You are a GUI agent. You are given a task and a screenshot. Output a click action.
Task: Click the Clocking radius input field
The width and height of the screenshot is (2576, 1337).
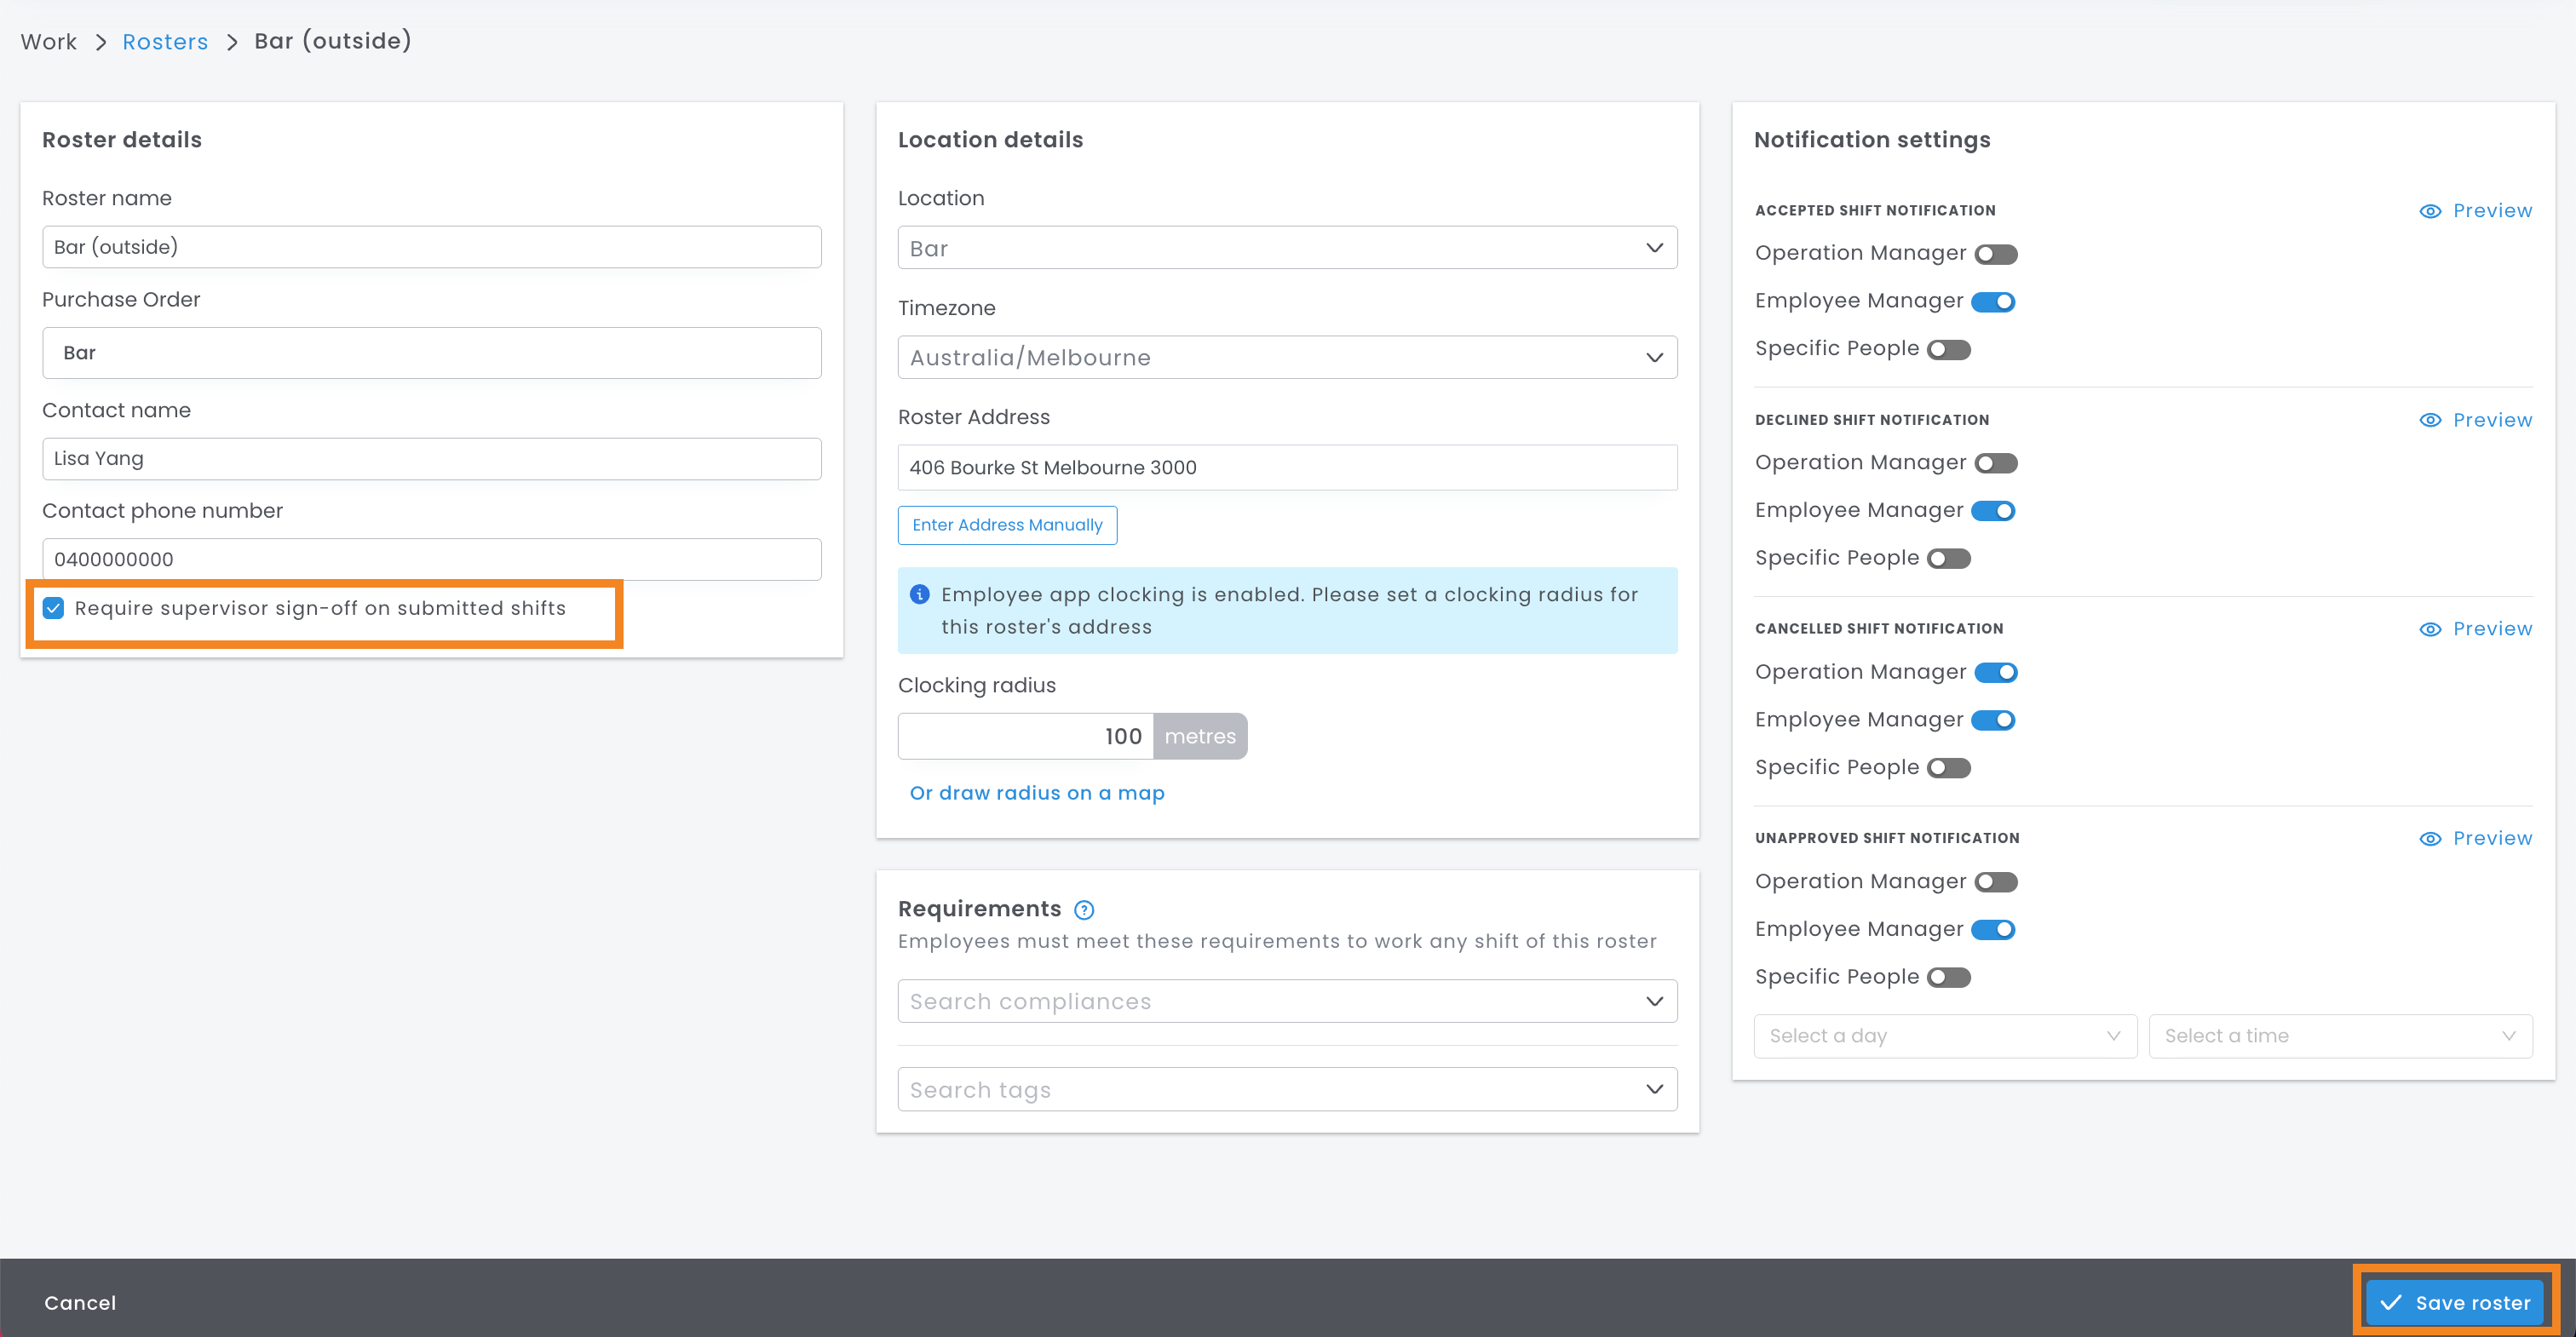[x=1025, y=736]
